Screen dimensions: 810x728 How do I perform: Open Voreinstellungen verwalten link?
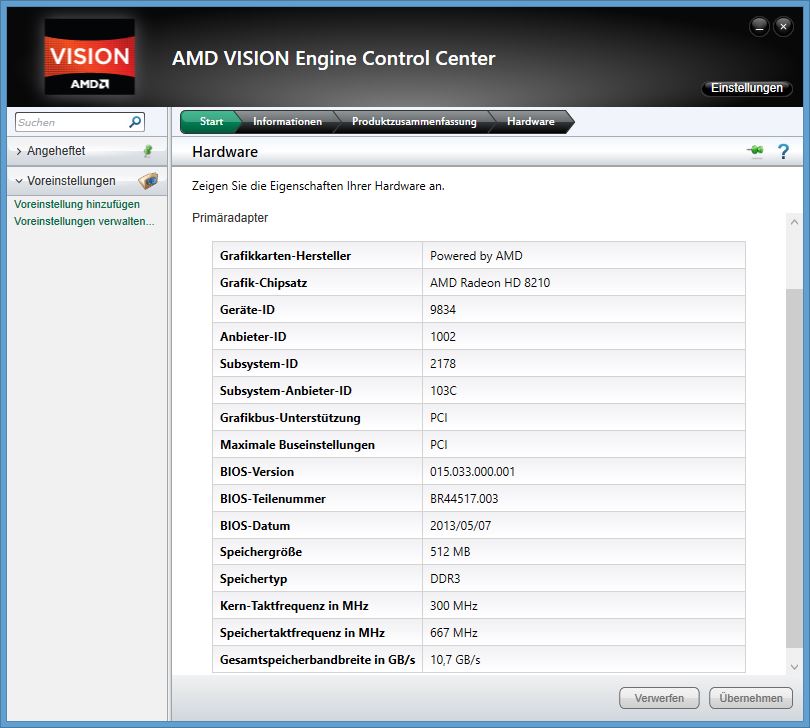pos(84,221)
